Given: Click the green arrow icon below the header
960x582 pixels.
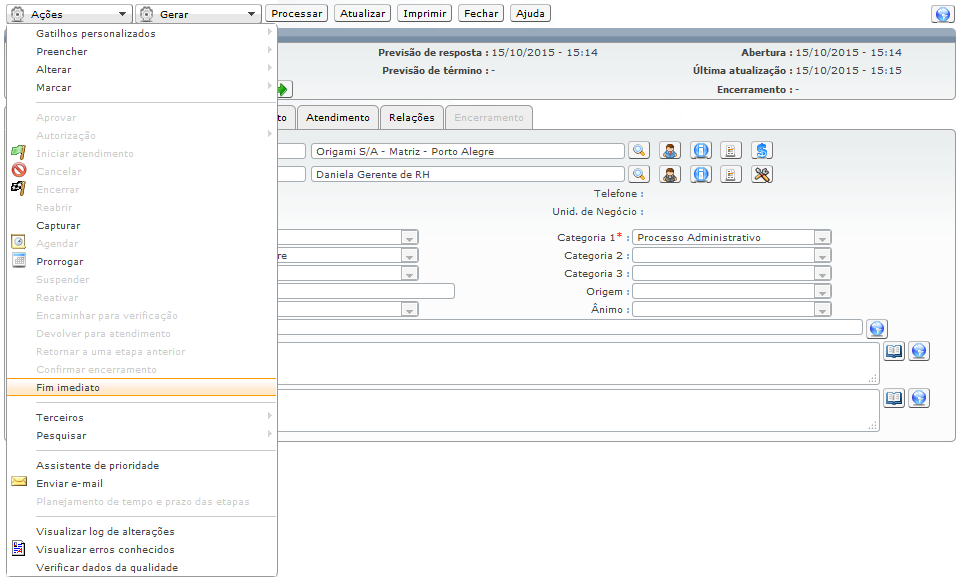Looking at the screenshot, I should (284, 89).
